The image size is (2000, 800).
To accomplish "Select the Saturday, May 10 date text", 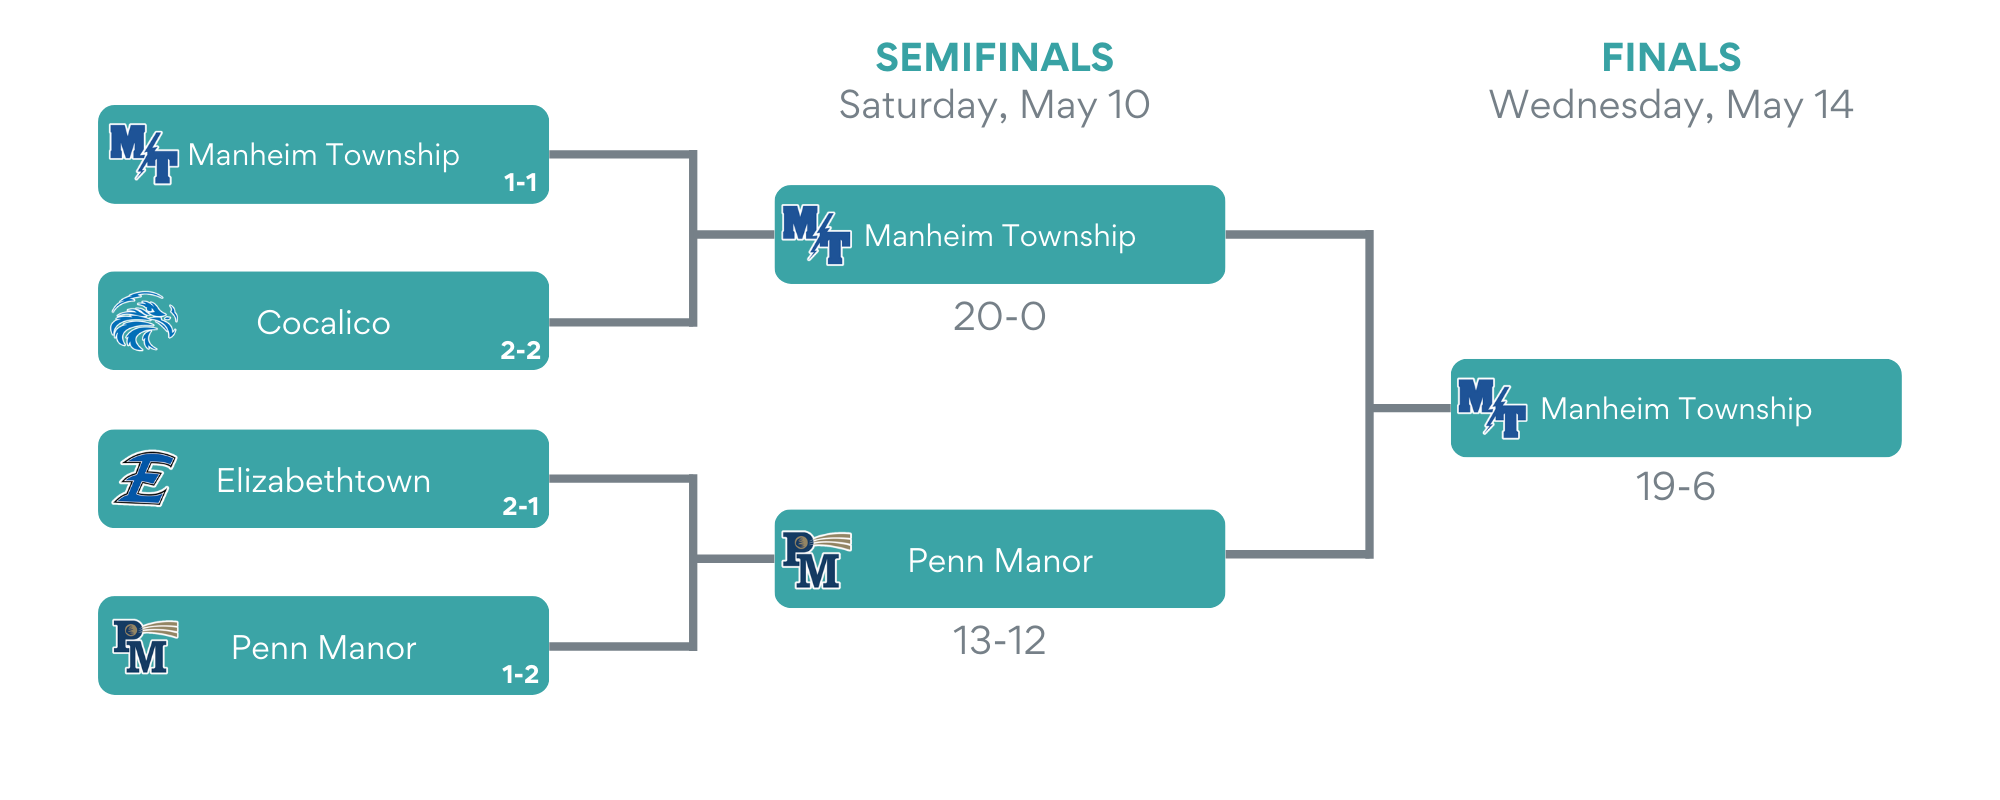I will coord(994,105).
